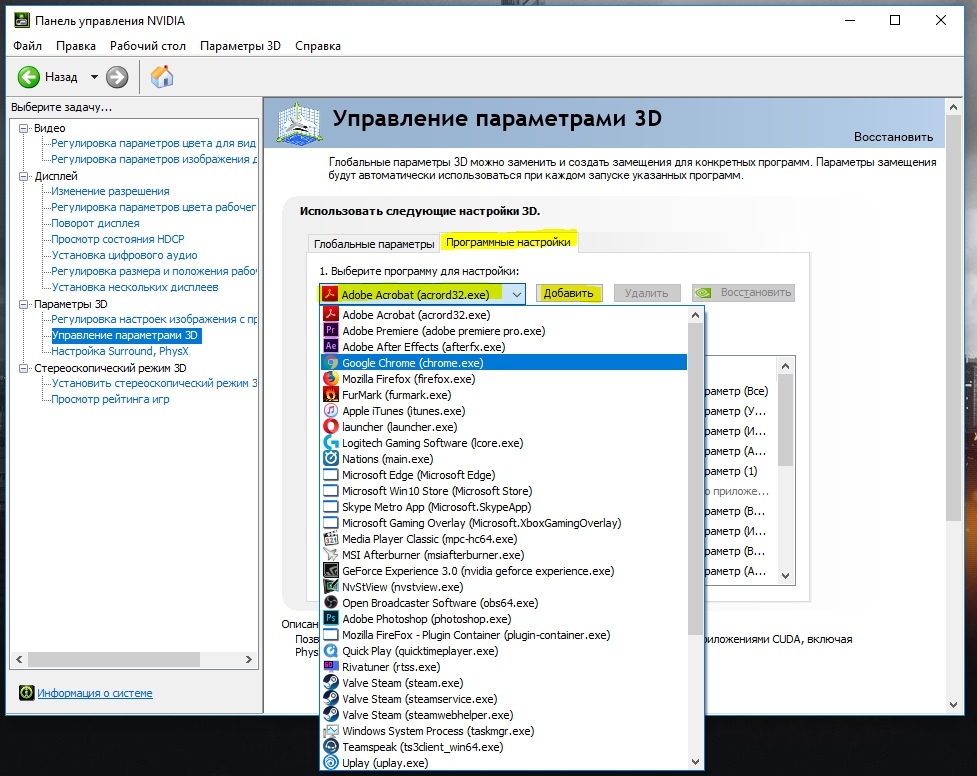977x776 pixels.
Task: Open the Рабочий стол menu
Action: pos(148,46)
